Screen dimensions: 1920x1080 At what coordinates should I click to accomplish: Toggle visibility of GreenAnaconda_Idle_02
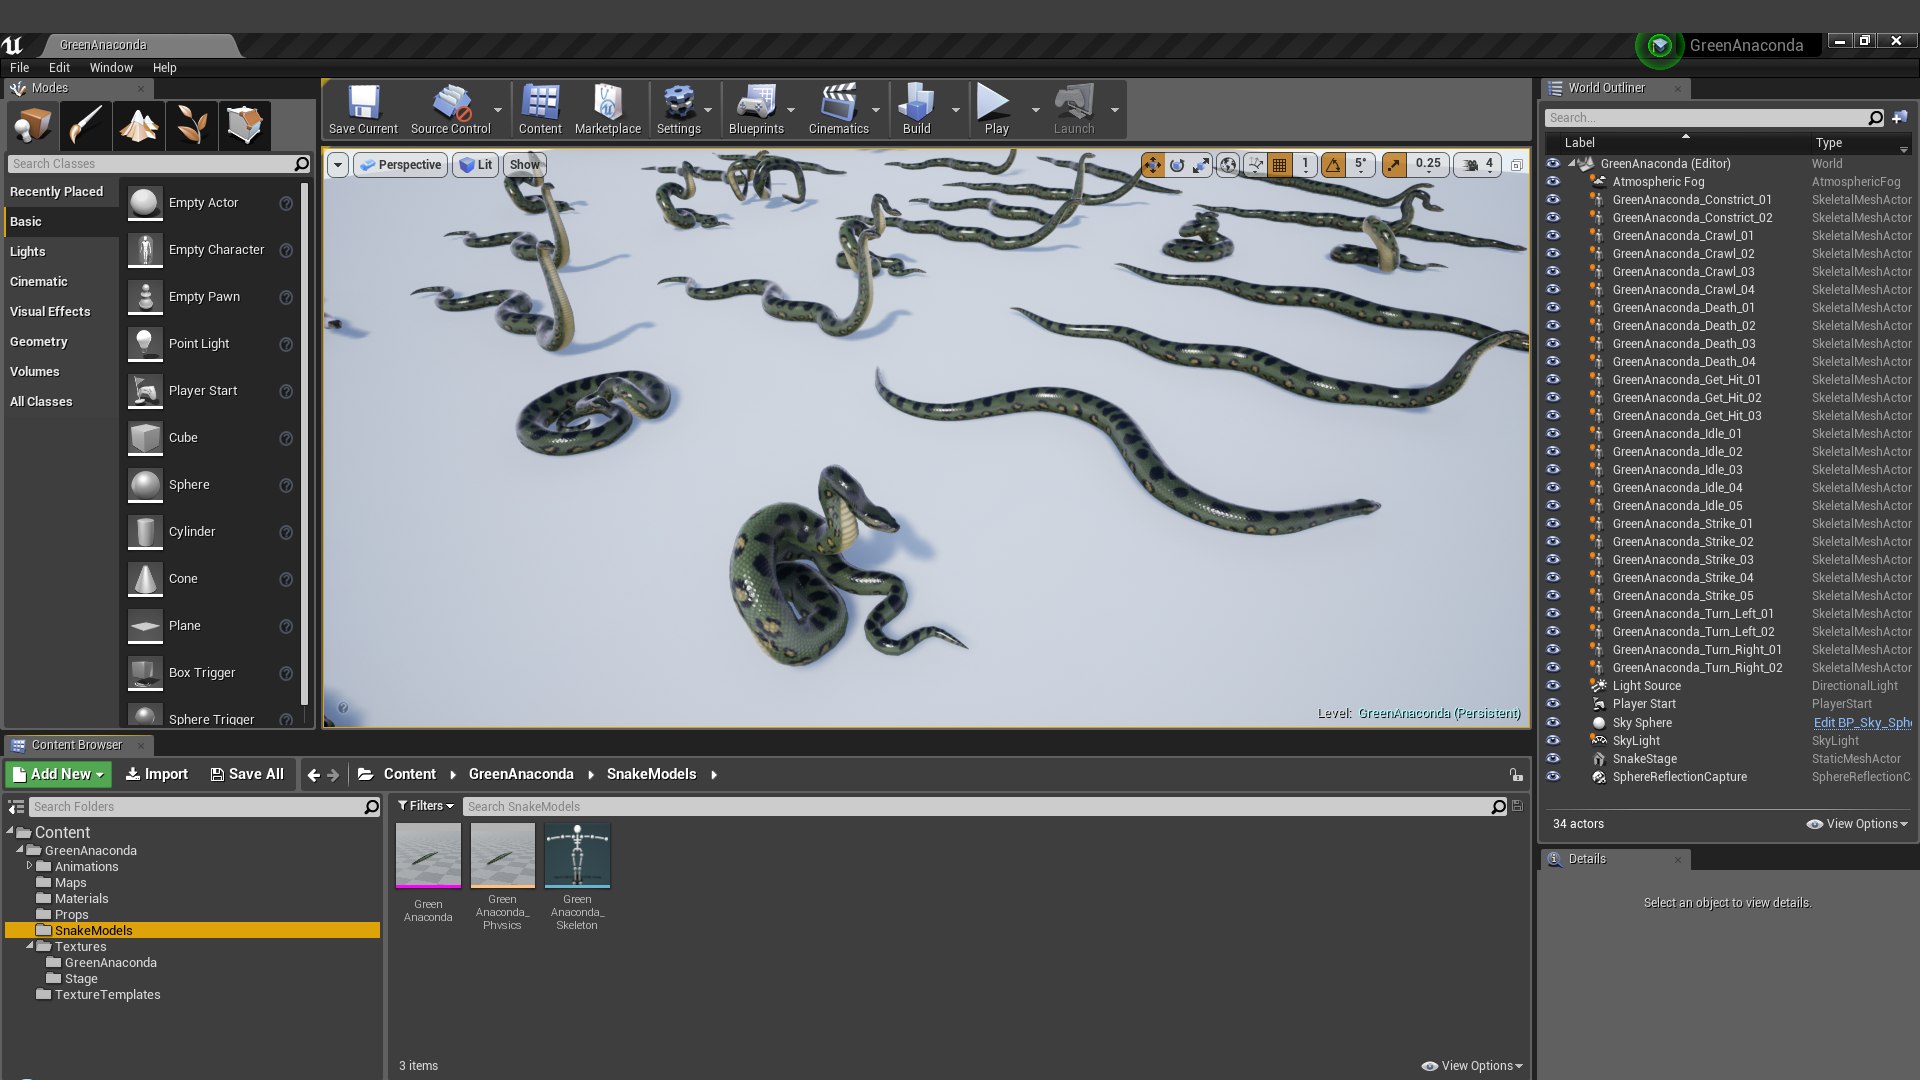(1553, 452)
